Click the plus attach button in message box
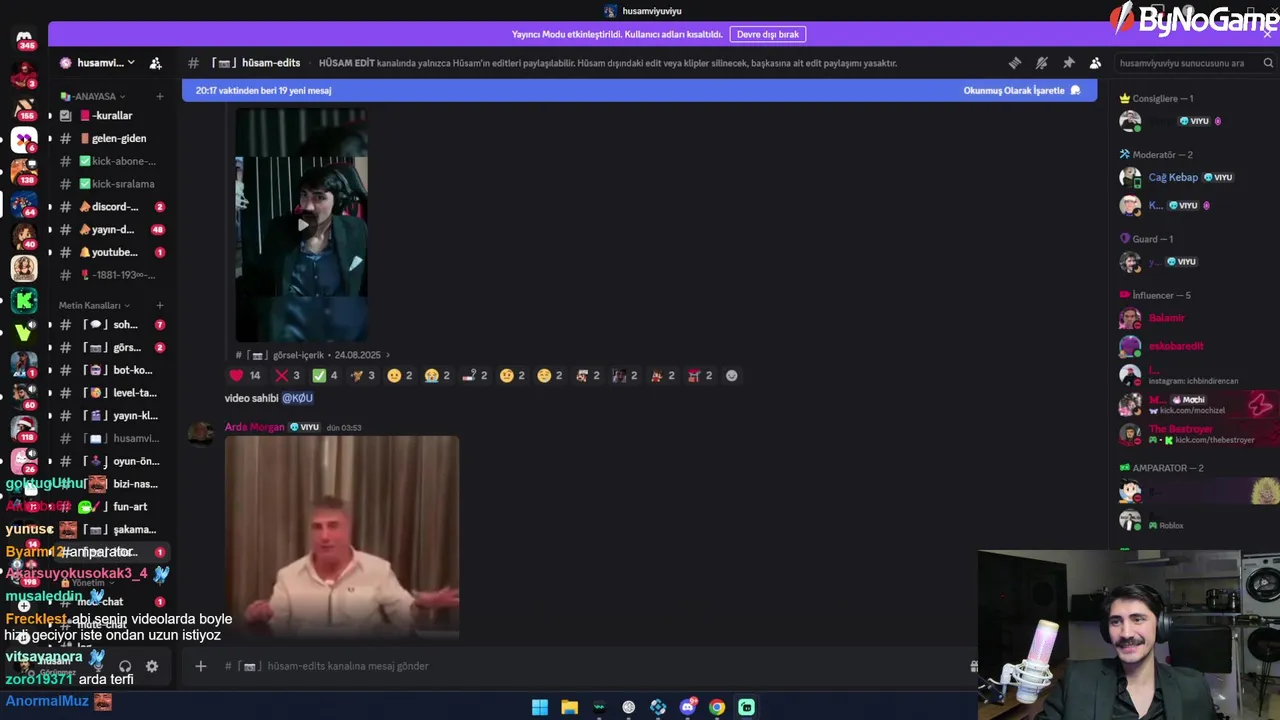1280x720 pixels. [201, 666]
